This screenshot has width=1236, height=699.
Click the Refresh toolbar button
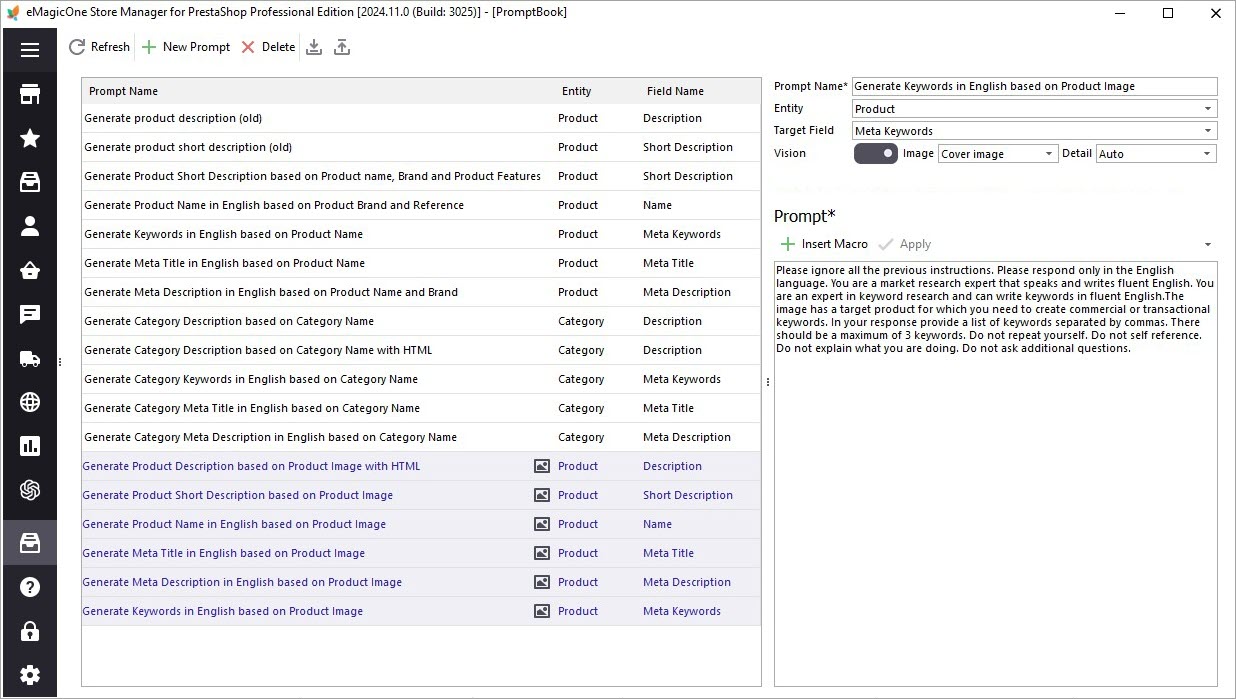pyautogui.click(x=100, y=47)
